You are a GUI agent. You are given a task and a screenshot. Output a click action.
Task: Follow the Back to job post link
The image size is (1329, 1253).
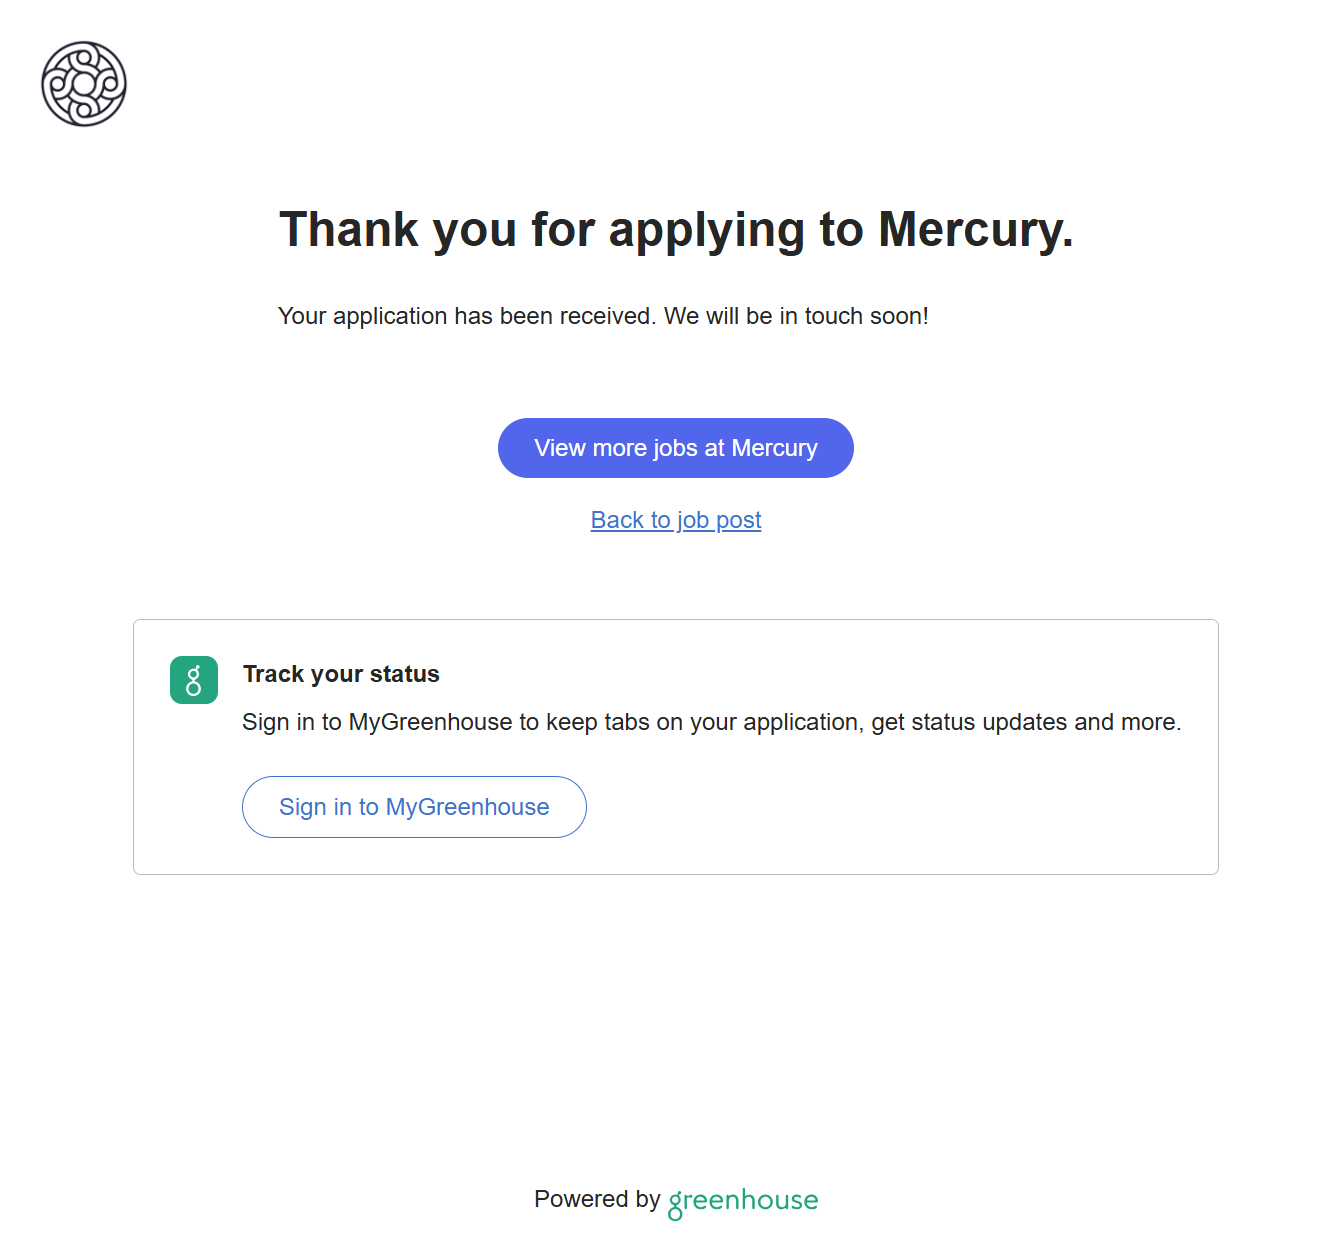[x=676, y=520]
